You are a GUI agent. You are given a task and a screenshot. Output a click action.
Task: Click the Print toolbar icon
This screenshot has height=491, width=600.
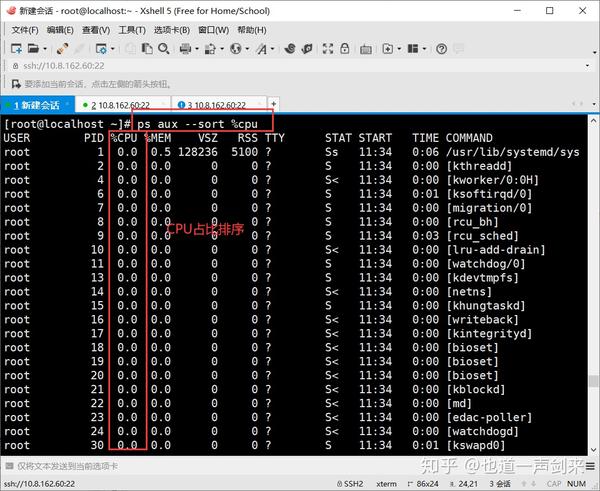click(x=186, y=49)
